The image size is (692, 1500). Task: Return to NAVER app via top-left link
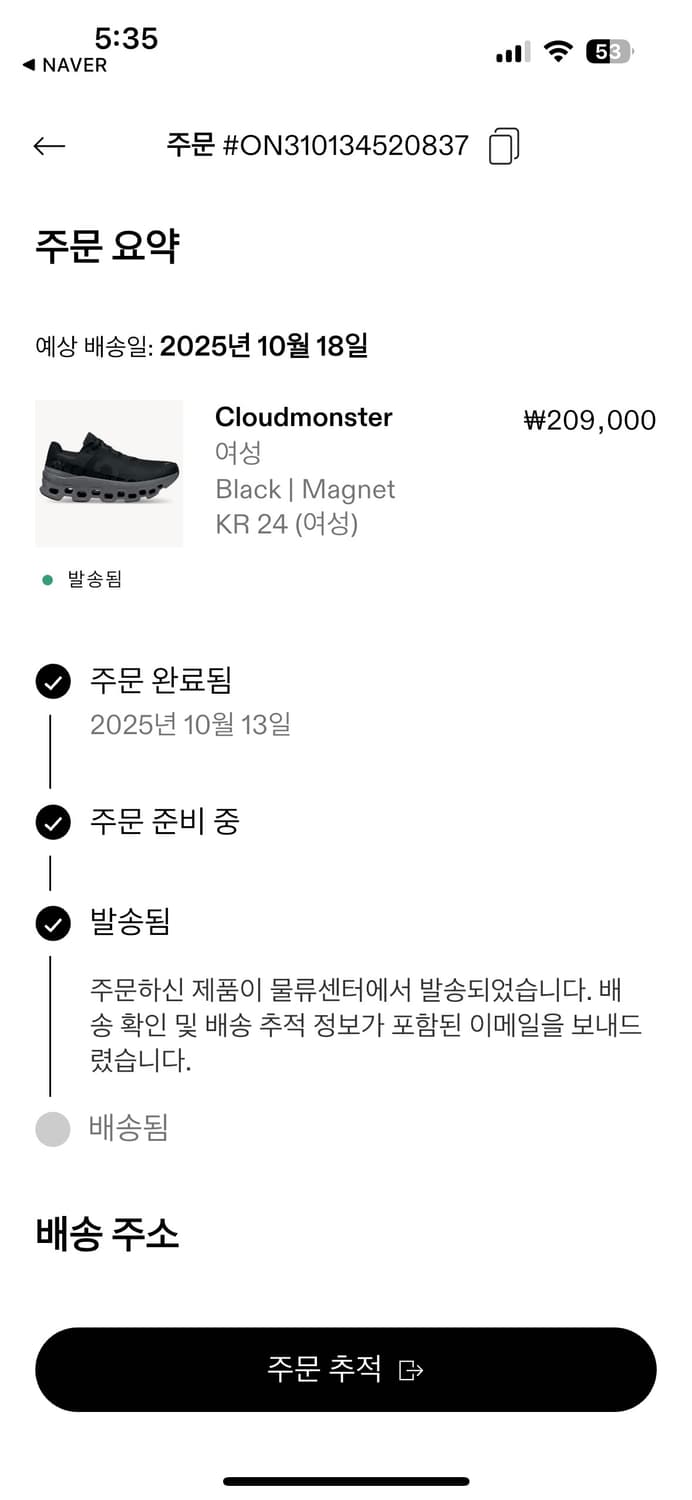64,65
